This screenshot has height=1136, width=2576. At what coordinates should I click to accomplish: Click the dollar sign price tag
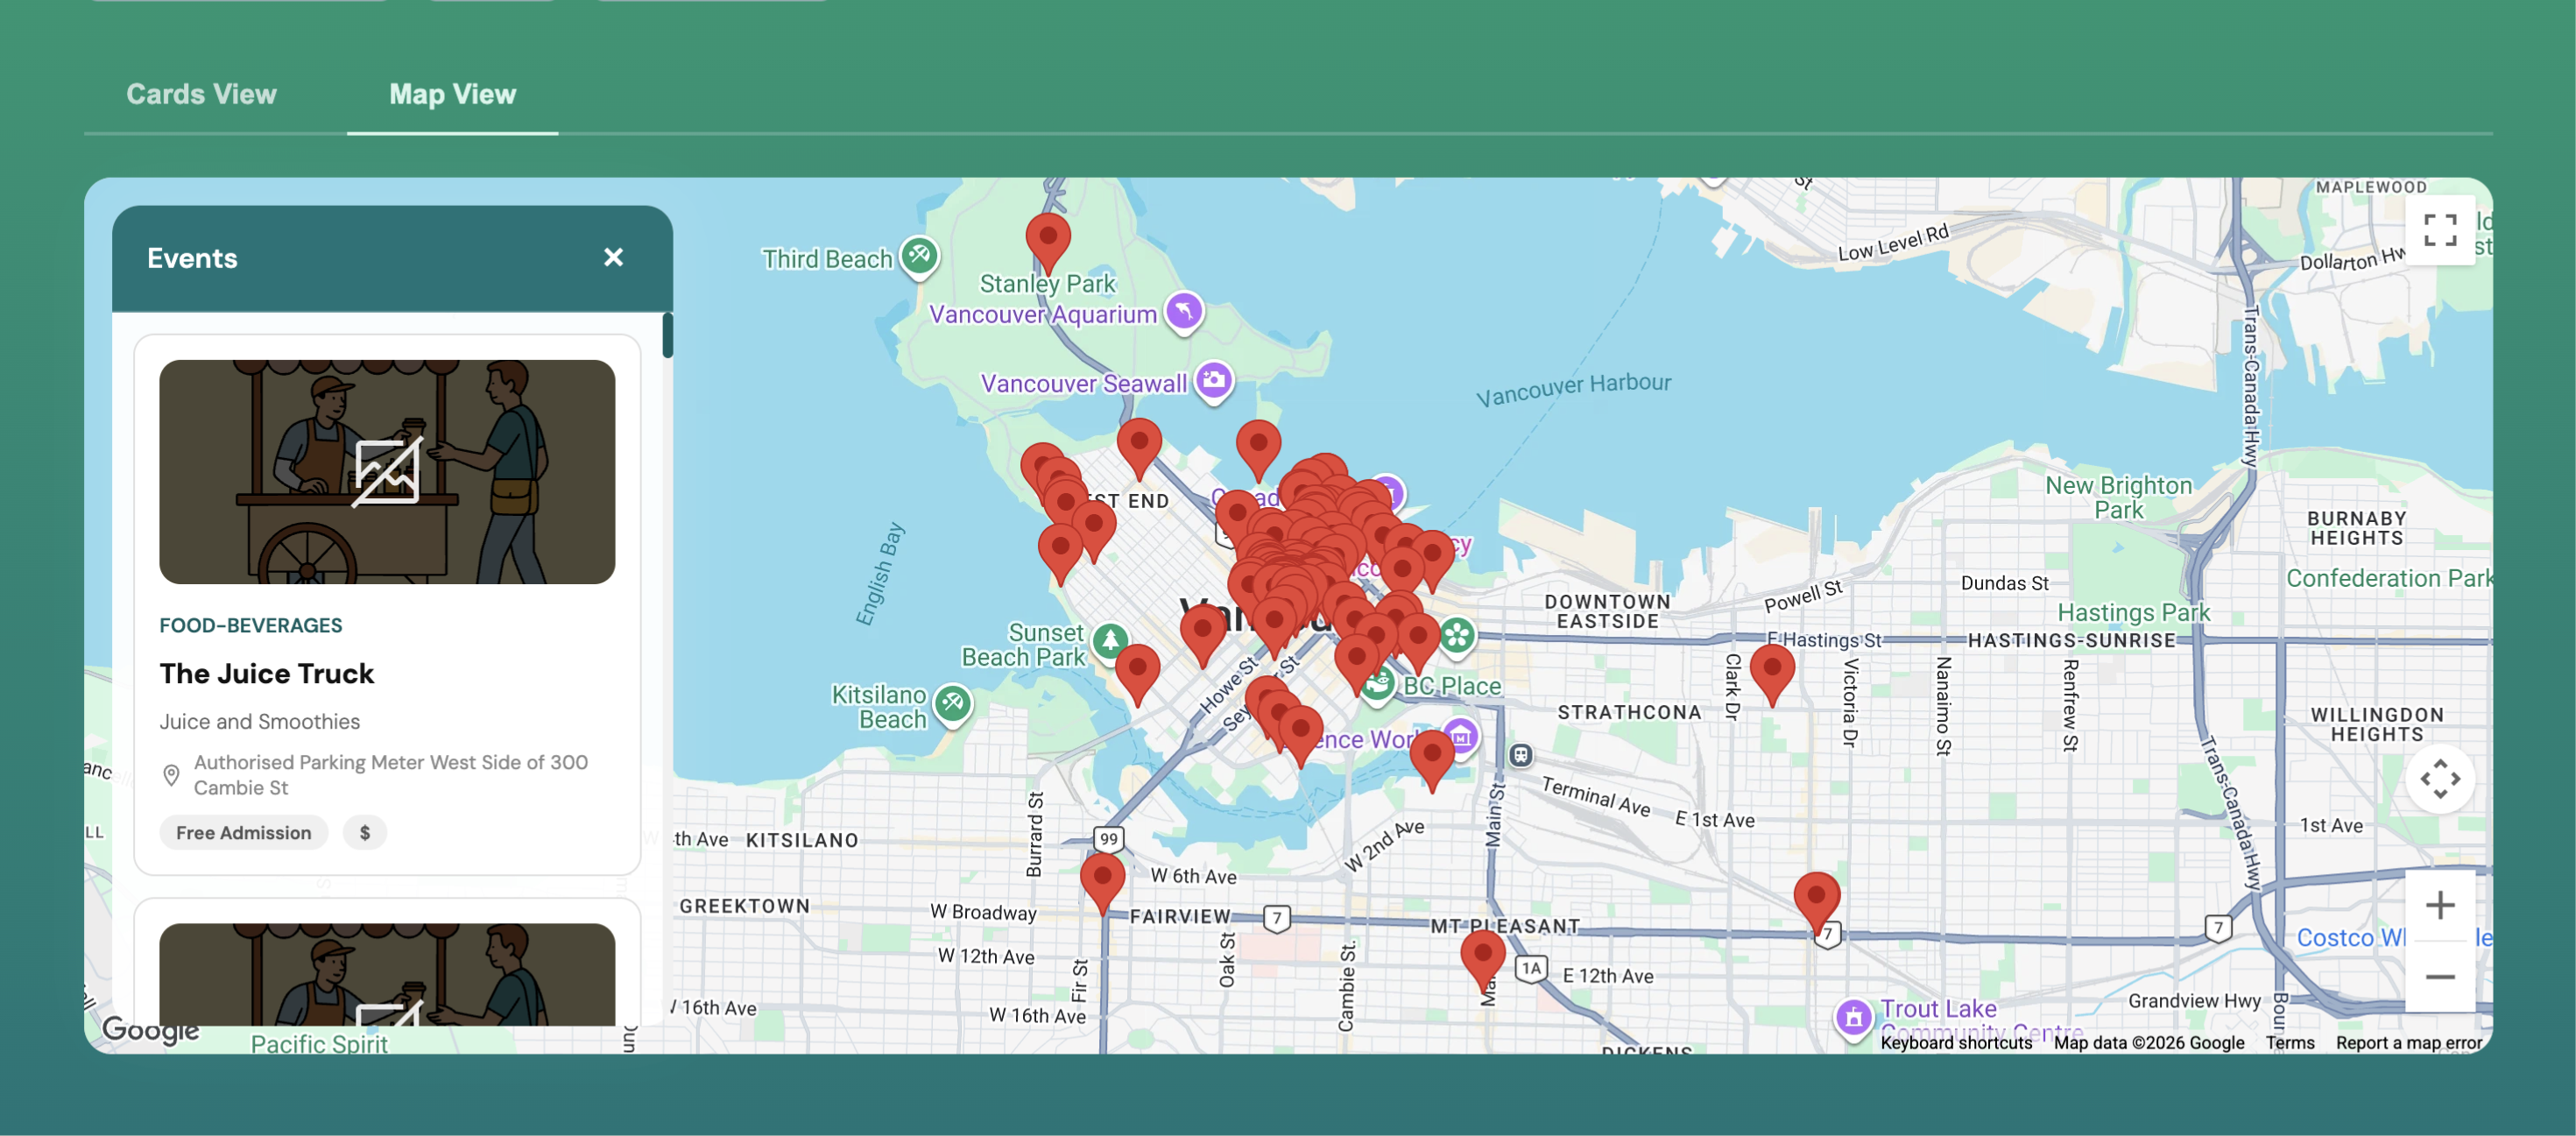click(365, 832)
